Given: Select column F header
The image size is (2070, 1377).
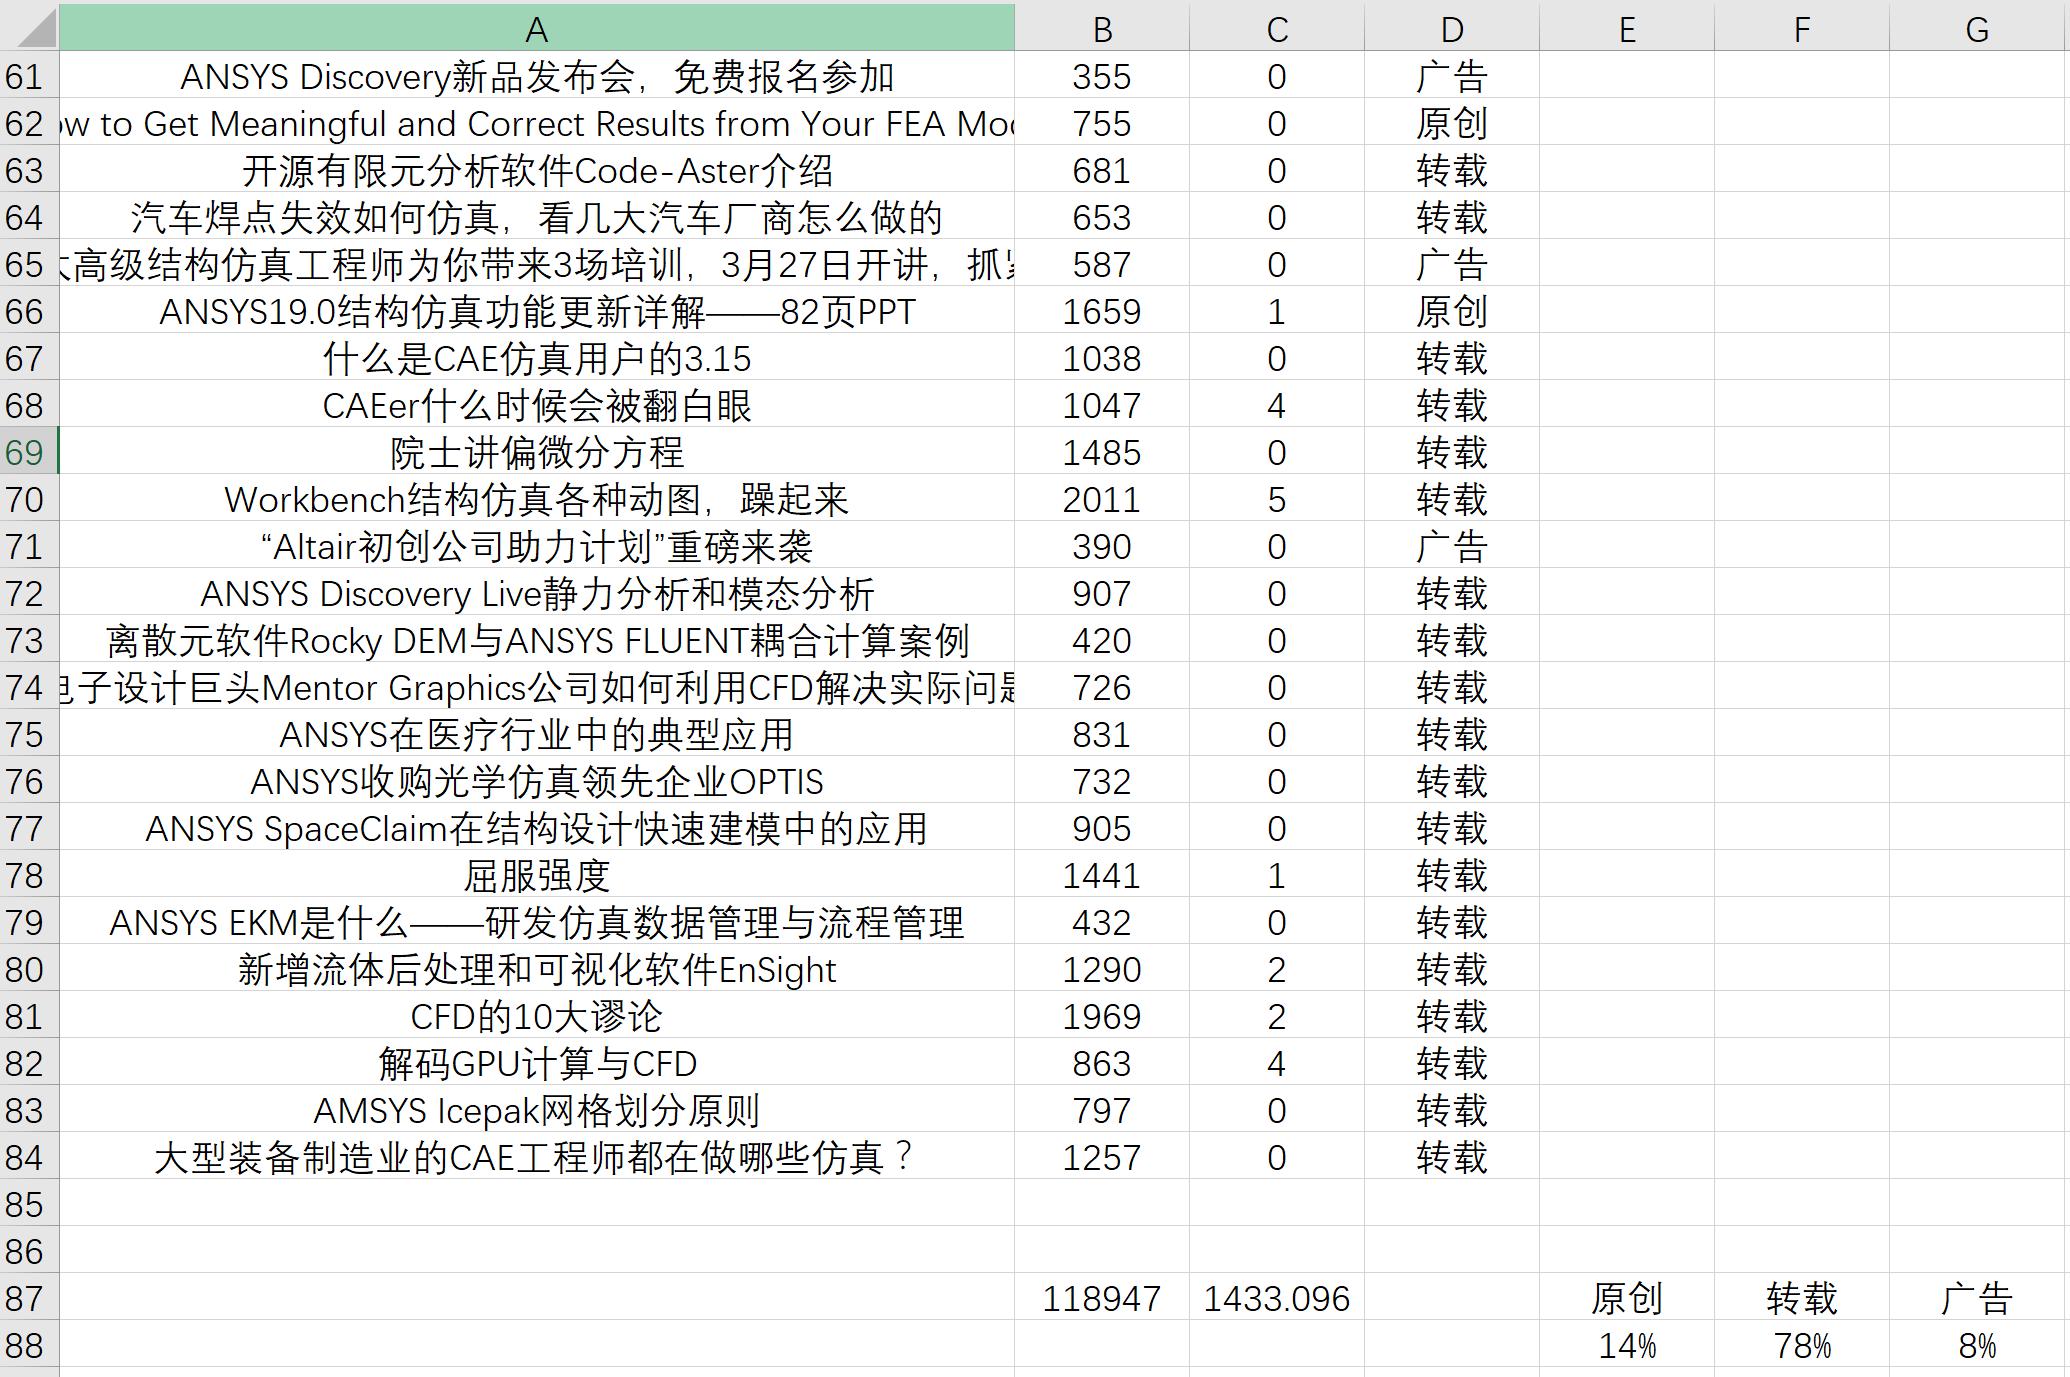Looking at the screenshot, I should click(1802, 28).
